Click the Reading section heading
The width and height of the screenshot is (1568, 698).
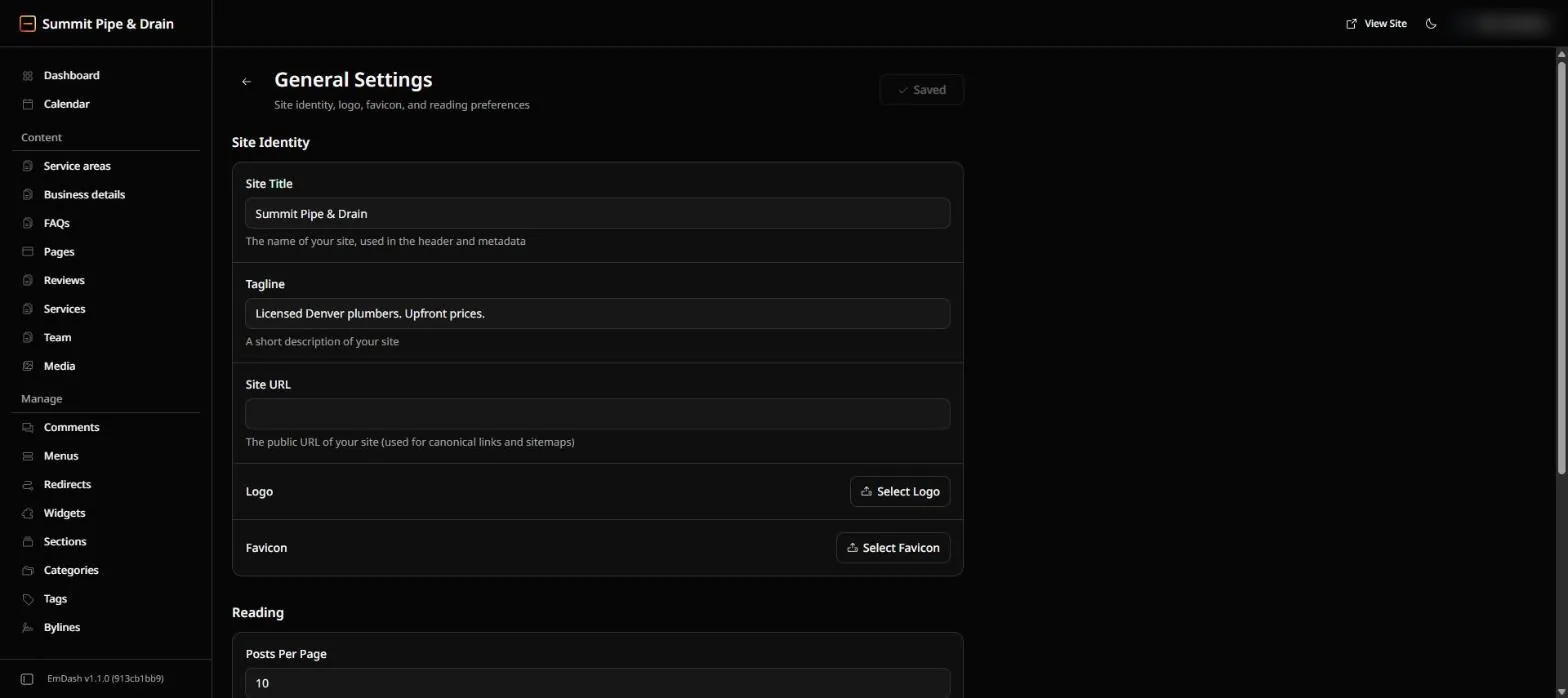pyautogui.click(x=258, y=613)
